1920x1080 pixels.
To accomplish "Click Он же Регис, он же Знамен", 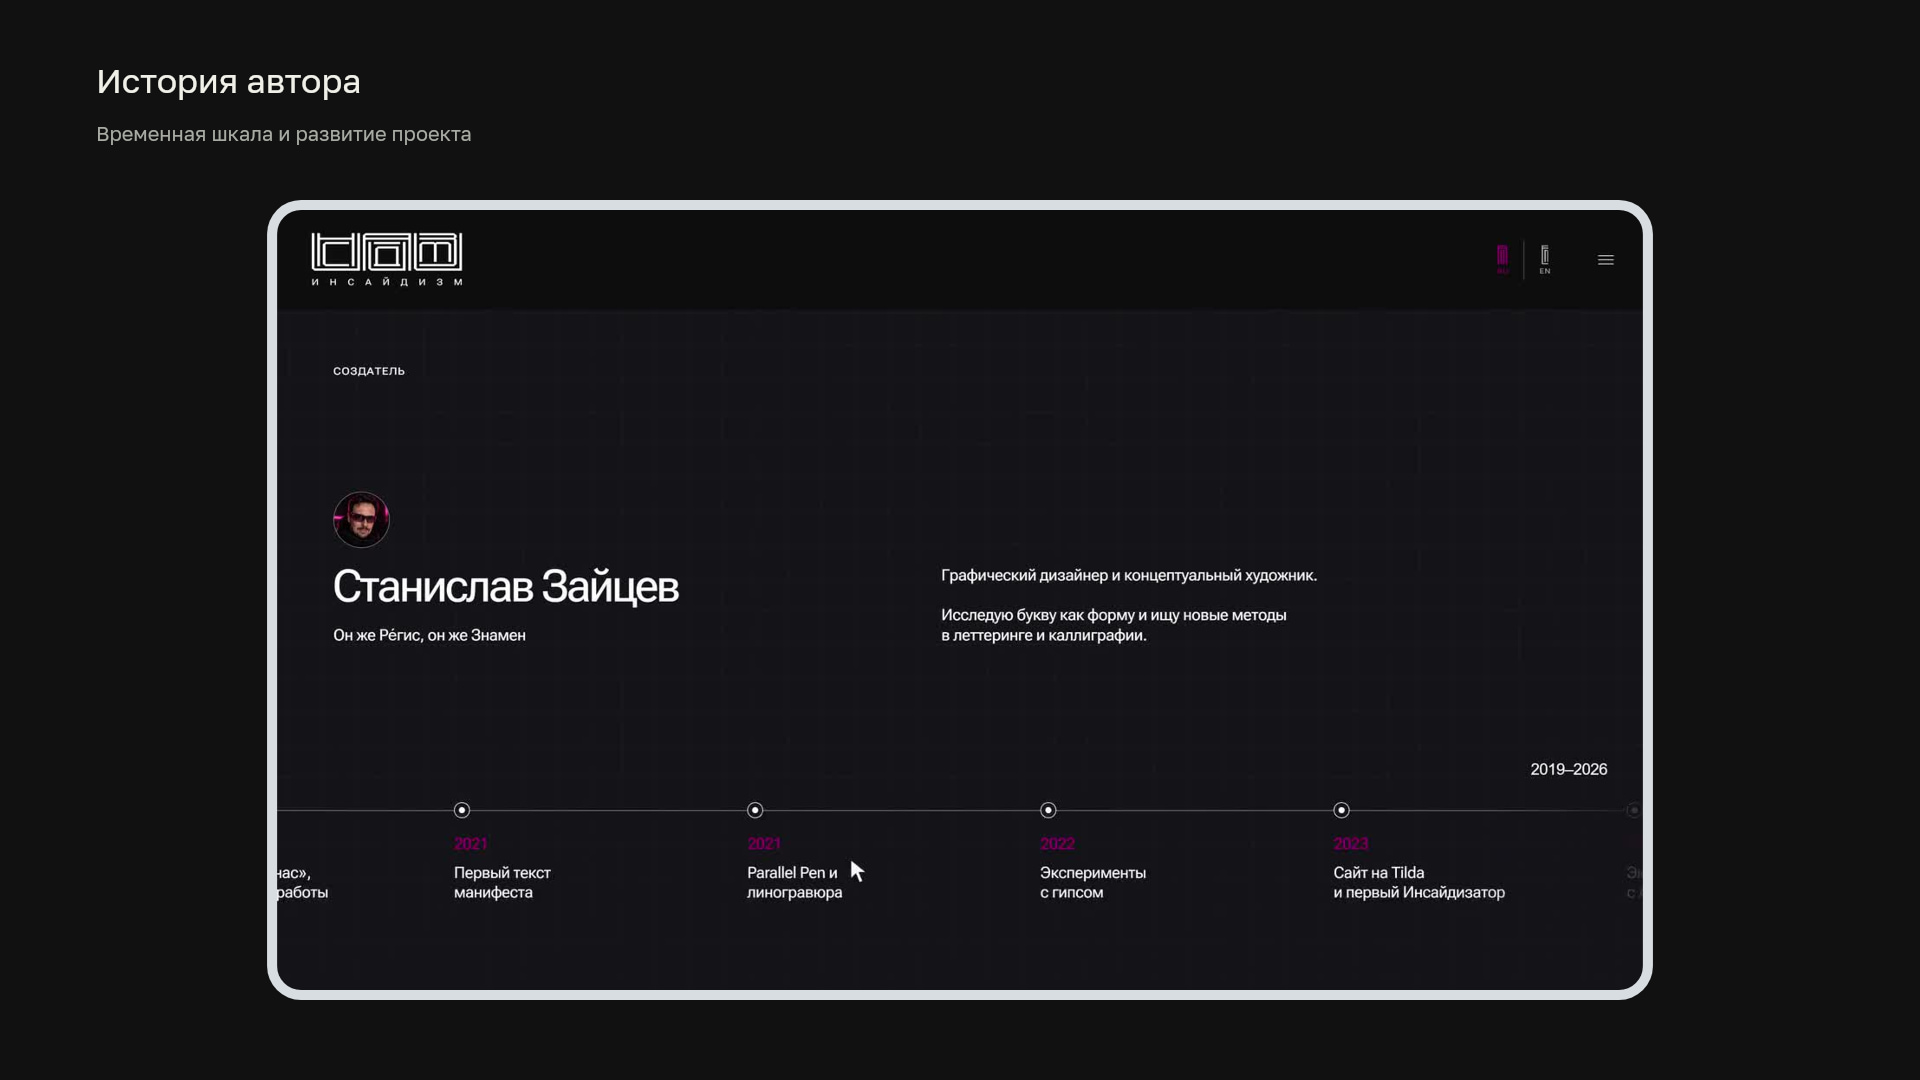I will [429, 635].
